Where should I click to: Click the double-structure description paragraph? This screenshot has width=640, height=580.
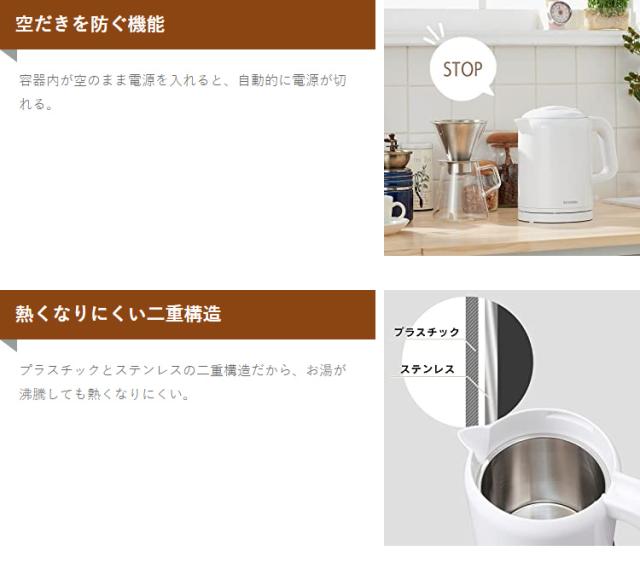click(x=183, y=382)
